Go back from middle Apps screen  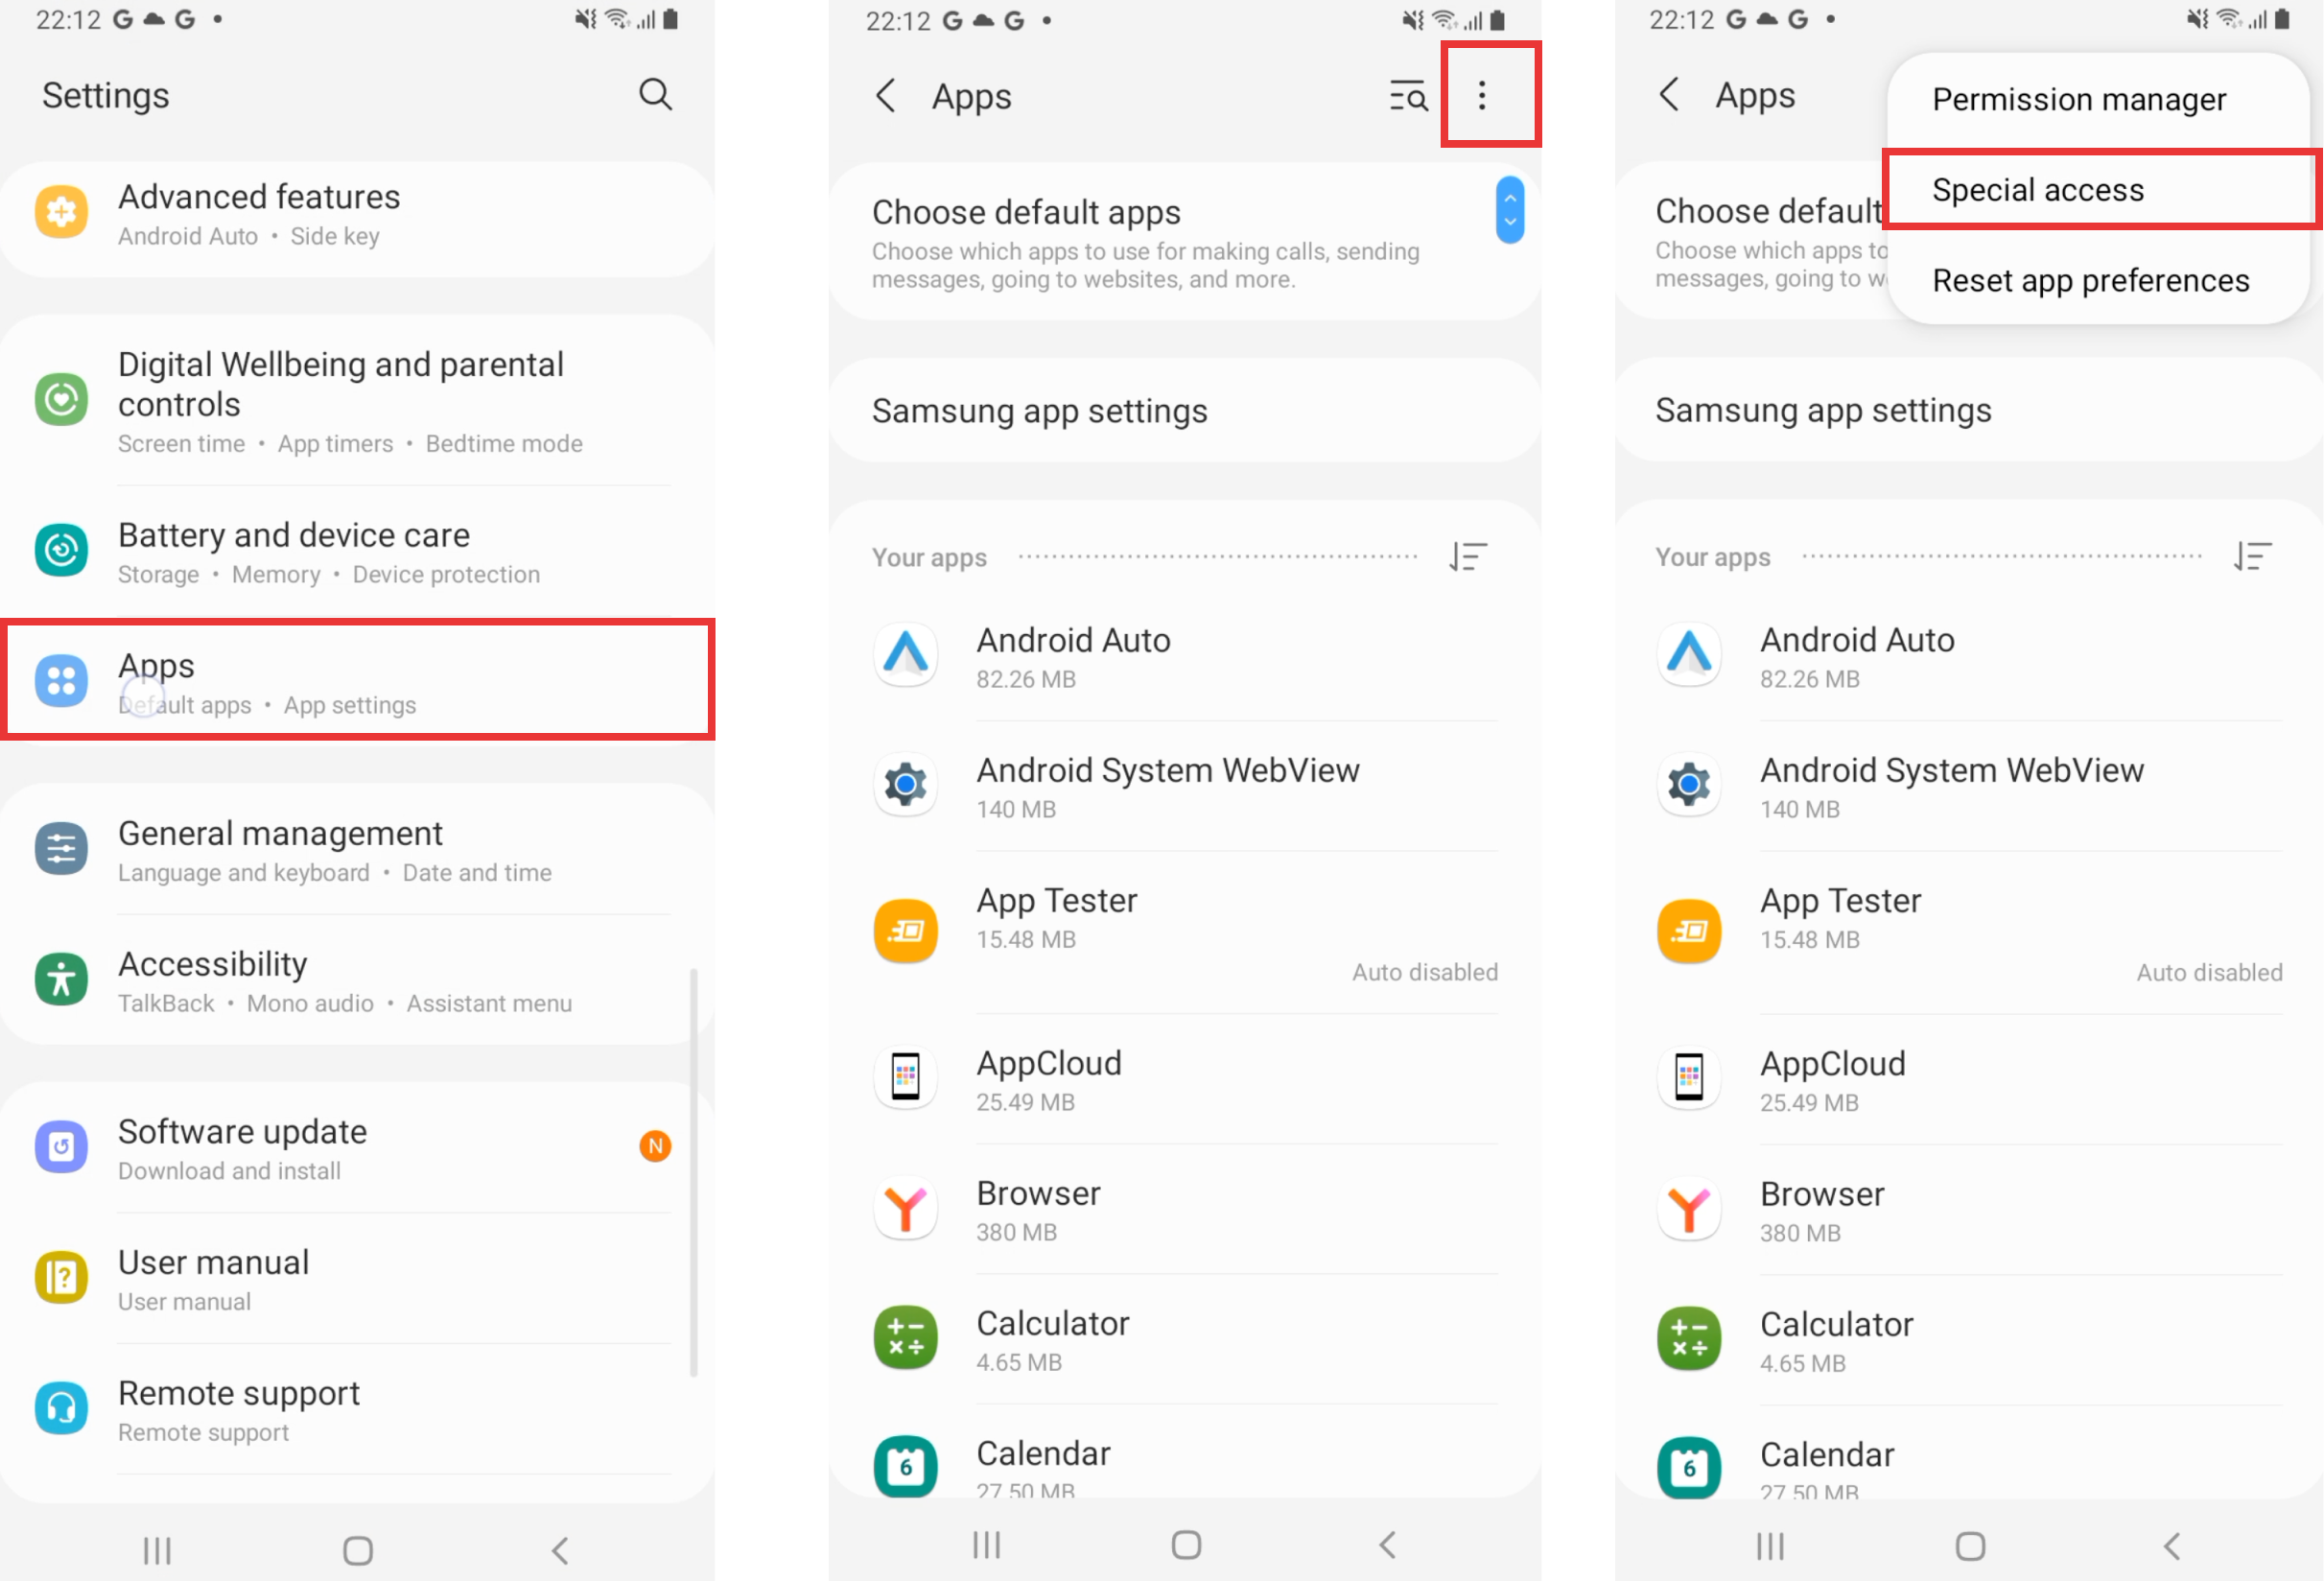pyautogui.click(x=885, y=96)
